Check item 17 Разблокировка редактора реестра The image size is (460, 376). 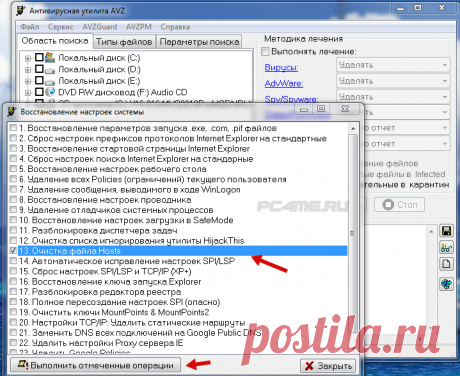point(13,291)
